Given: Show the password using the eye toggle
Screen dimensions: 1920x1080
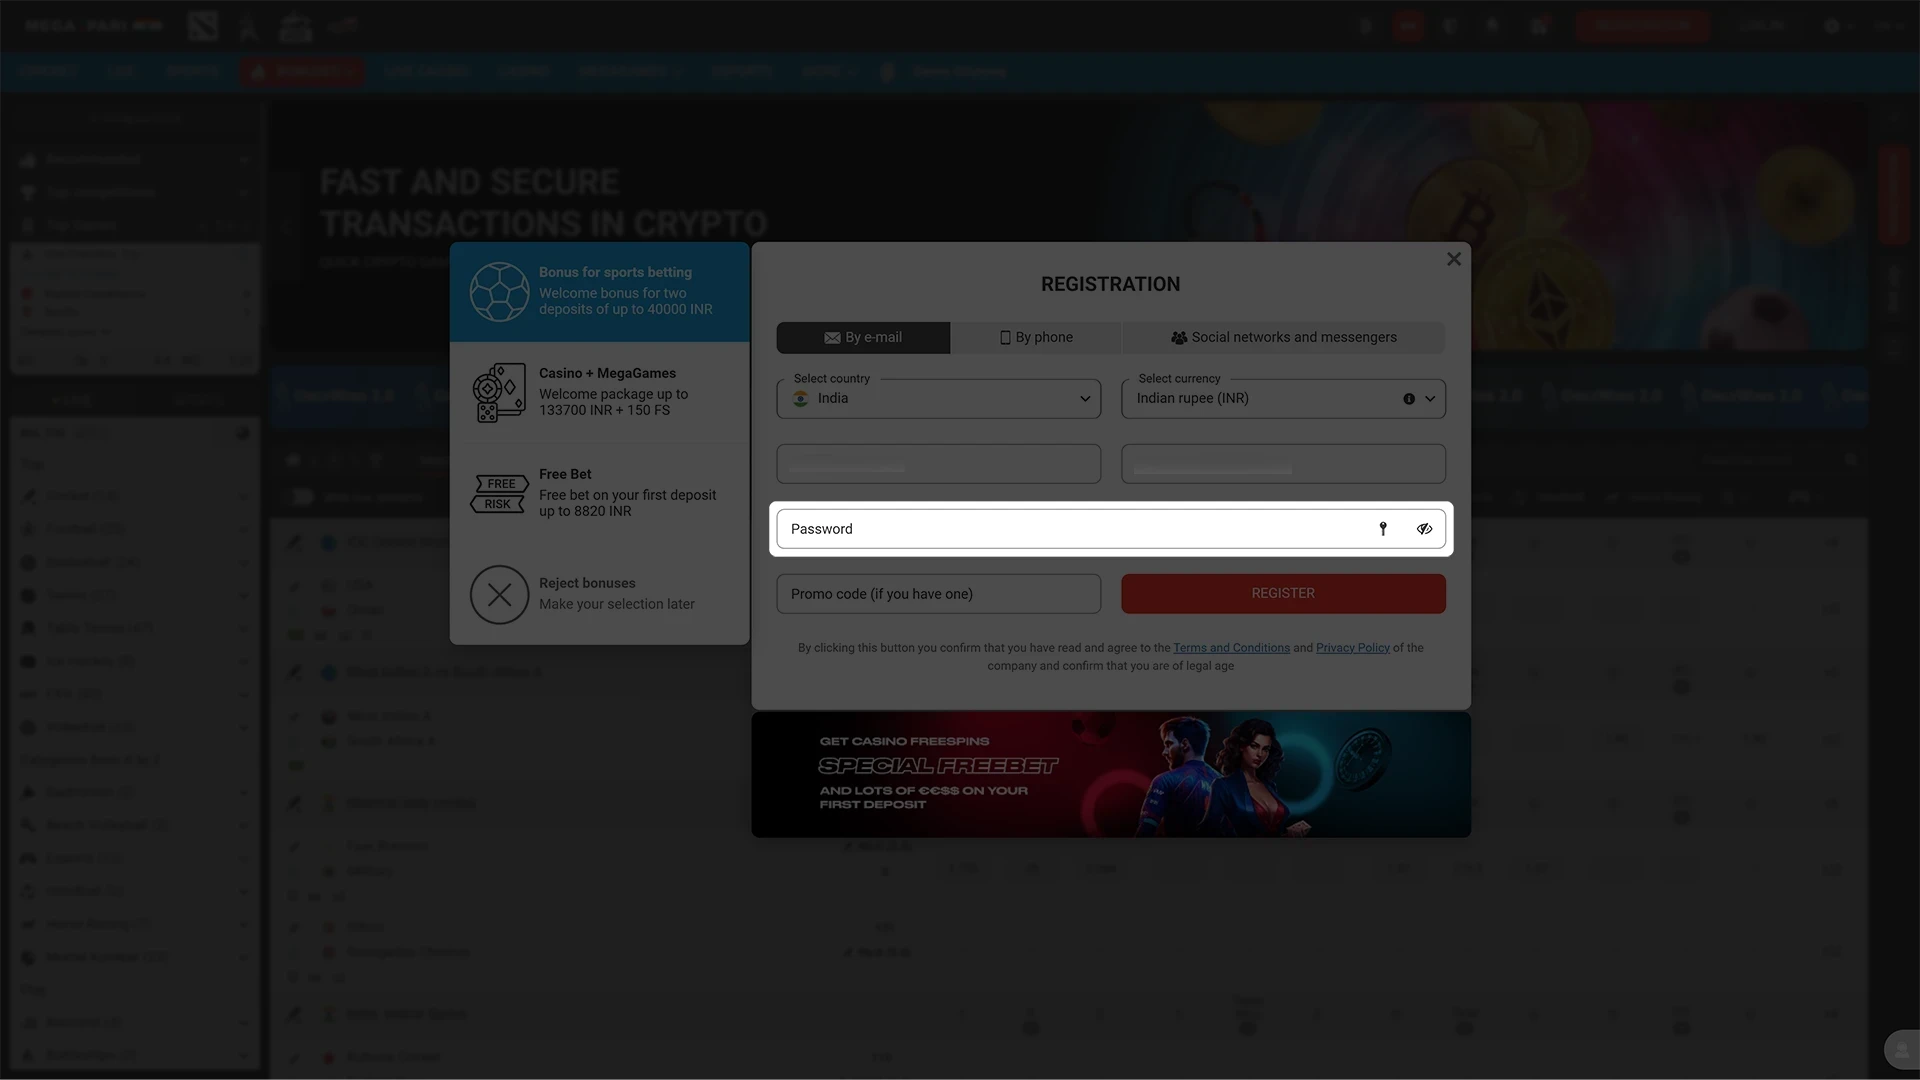Looking at the screenshot, I should click(1424, 528).
